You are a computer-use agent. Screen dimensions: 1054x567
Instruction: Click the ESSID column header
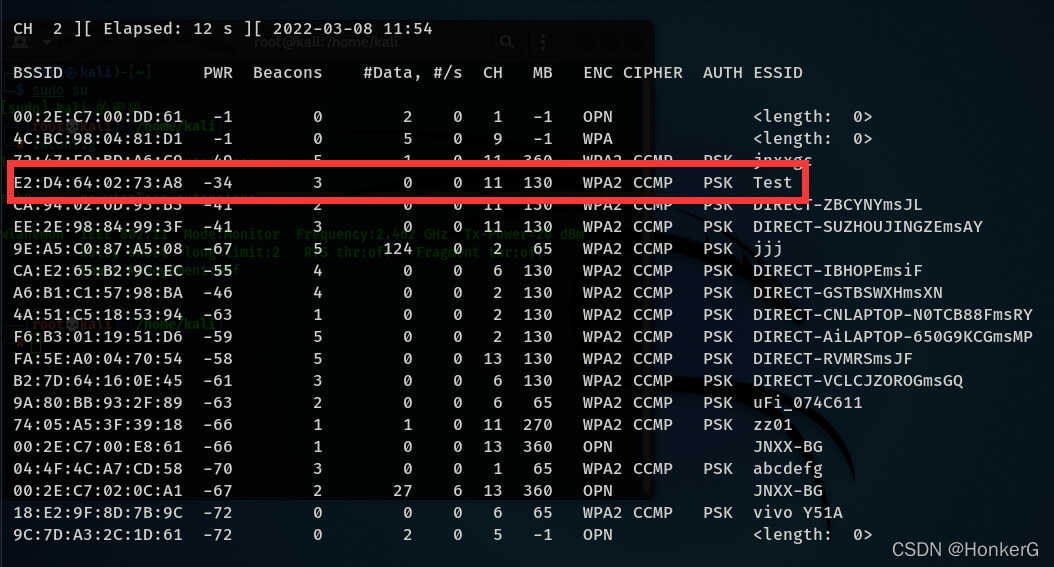[x=778, y=73]
